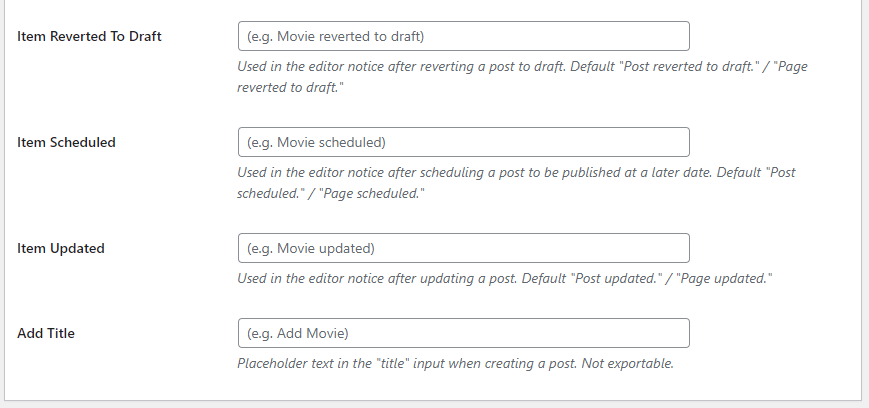This screenshot has width=869, height=408.
Task: Click into the Add Title text field
Action: click(x=463, y=333)
